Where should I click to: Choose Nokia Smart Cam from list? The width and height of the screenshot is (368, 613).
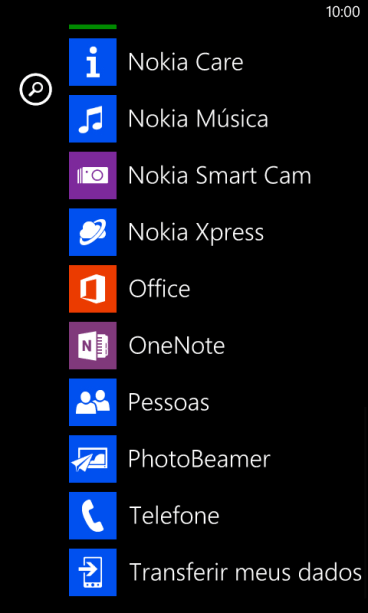coord(220,176)
